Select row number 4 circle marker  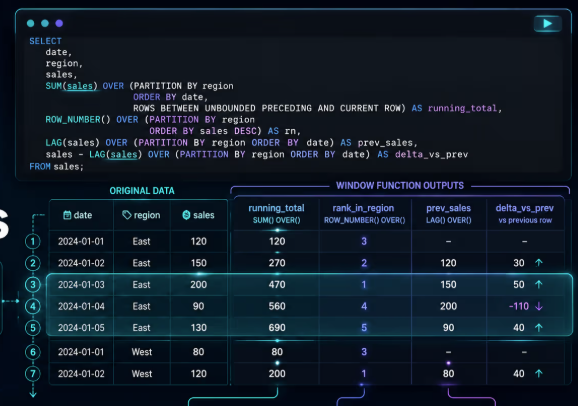[x=33, y=306]
